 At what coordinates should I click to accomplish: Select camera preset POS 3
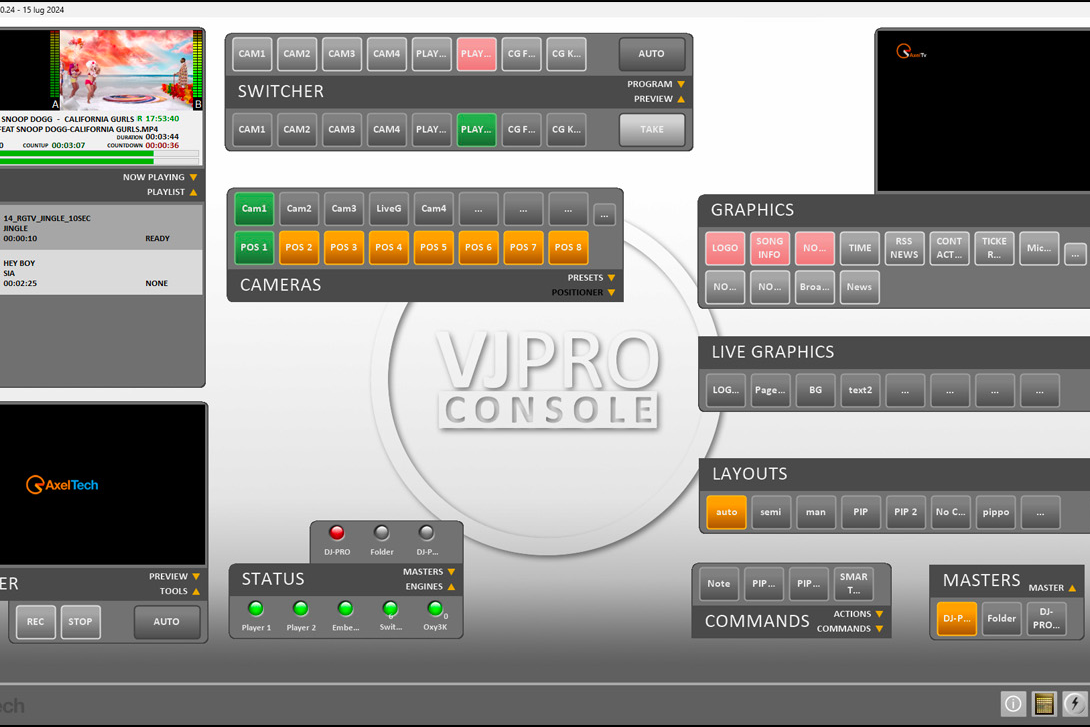344,248
